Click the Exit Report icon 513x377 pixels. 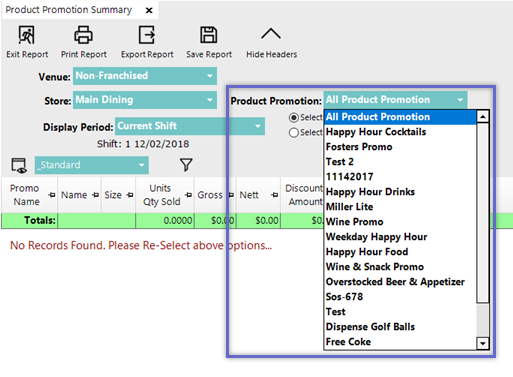click(x=26, y=35)
